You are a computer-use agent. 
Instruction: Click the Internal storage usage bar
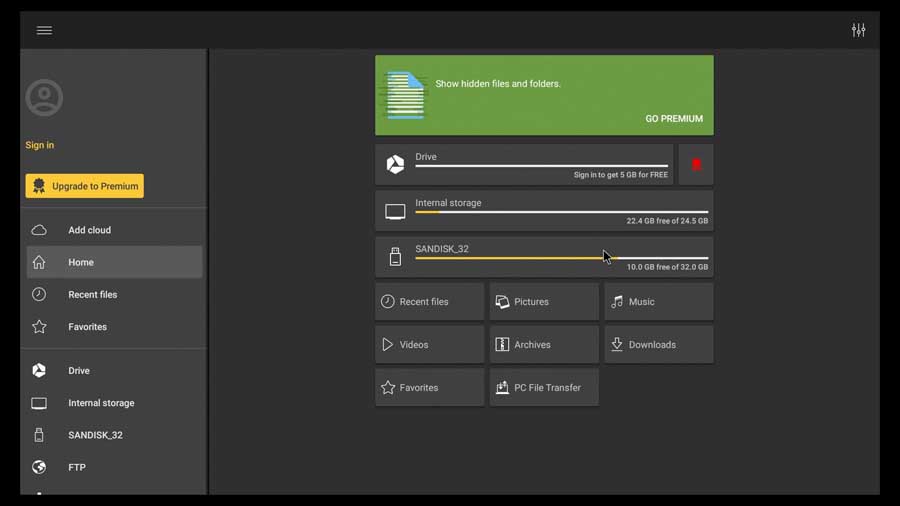[x=561, y=212]
